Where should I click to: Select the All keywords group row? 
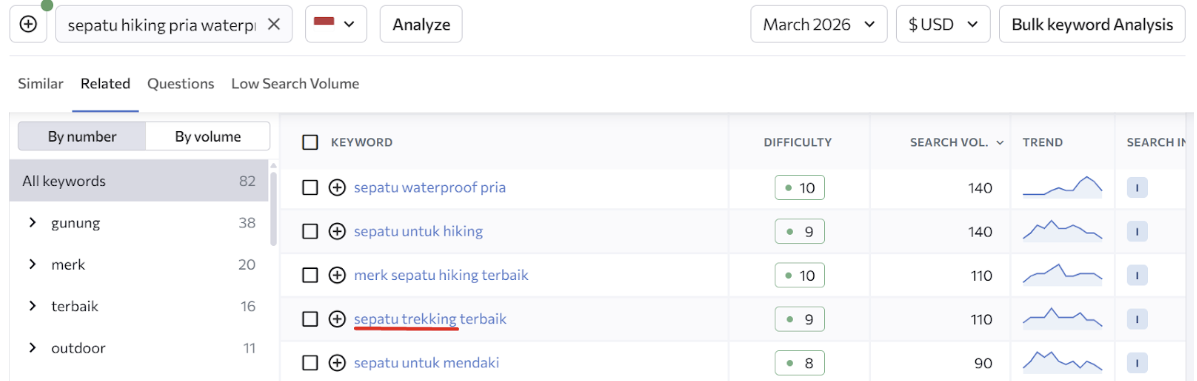point(139,181)
